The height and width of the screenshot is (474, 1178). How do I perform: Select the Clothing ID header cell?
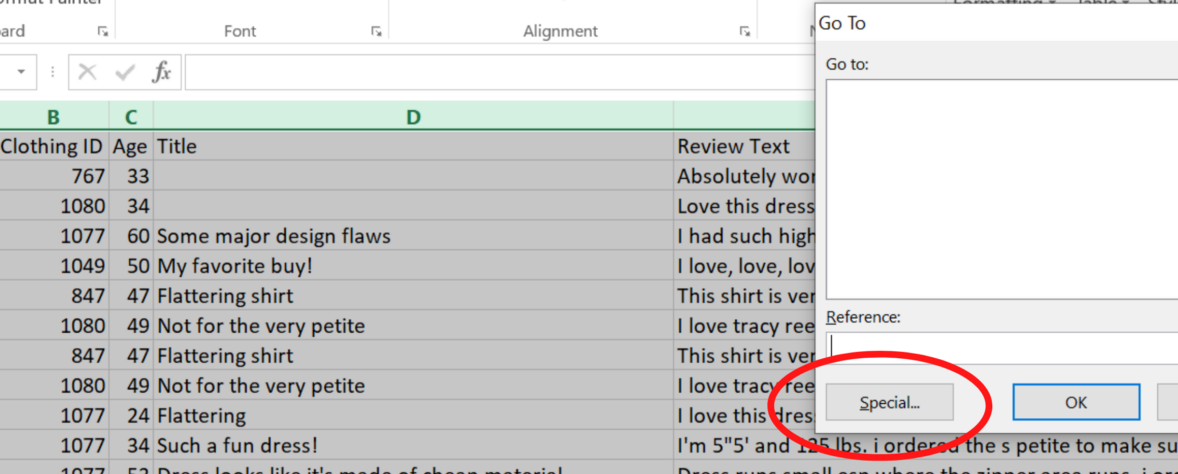point(53,146)
